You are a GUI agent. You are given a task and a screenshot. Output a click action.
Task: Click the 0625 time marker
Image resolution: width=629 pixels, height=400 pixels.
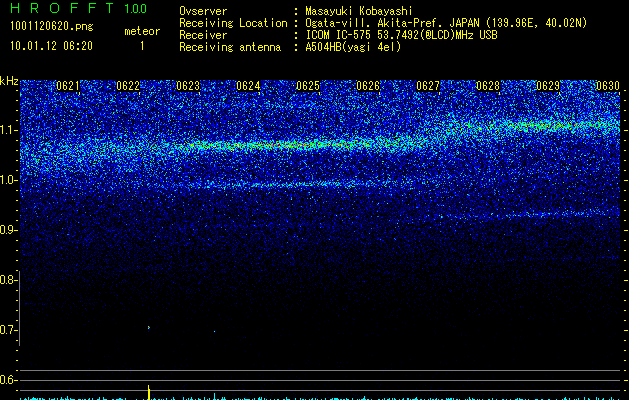(x=308, y=86)
